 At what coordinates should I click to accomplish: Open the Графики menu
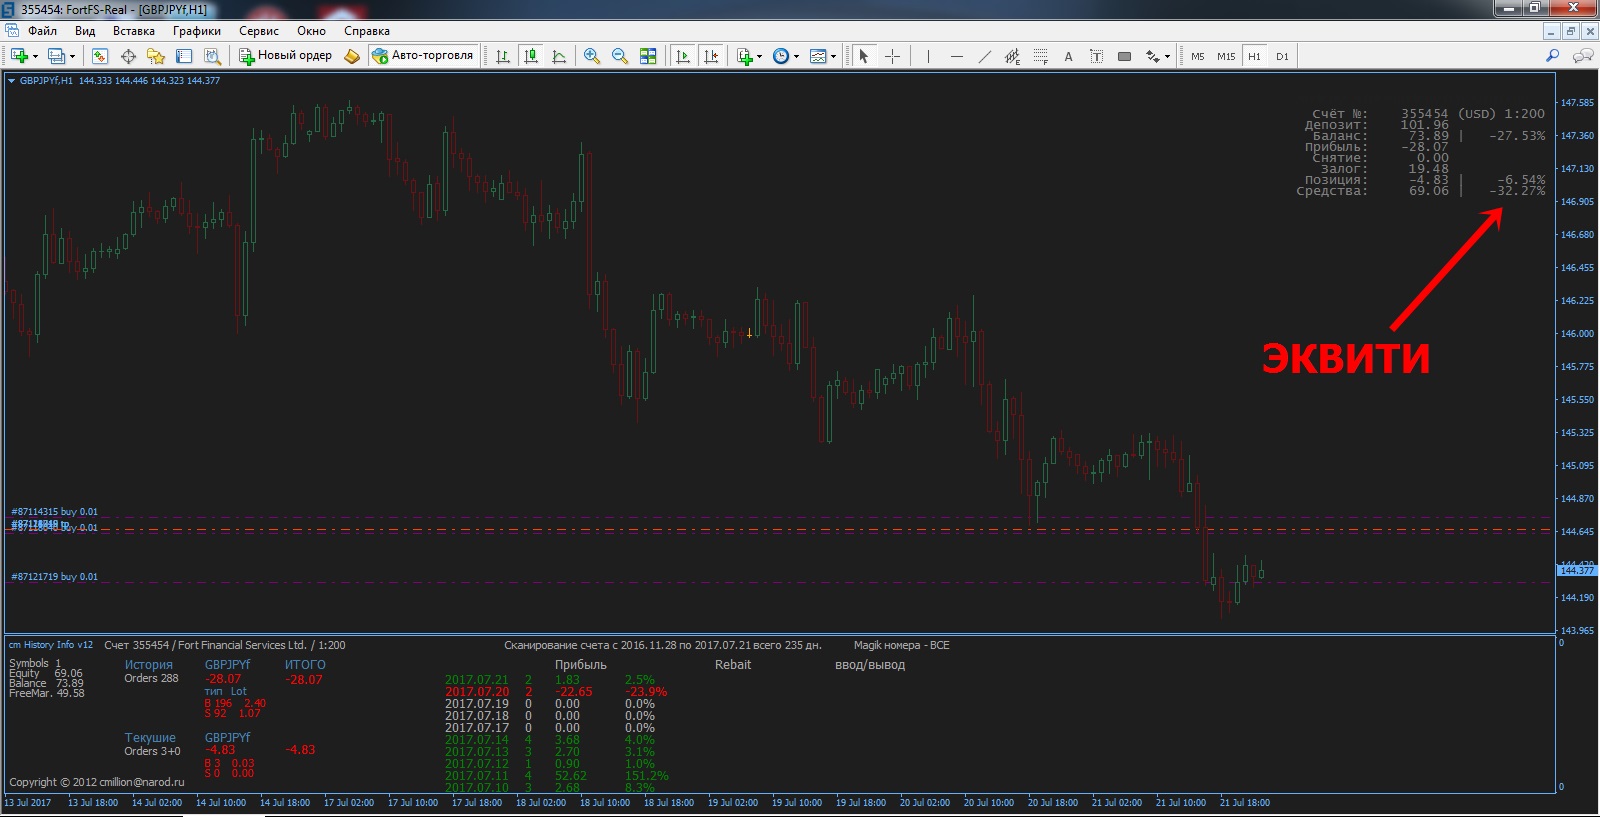coord(196,31)
